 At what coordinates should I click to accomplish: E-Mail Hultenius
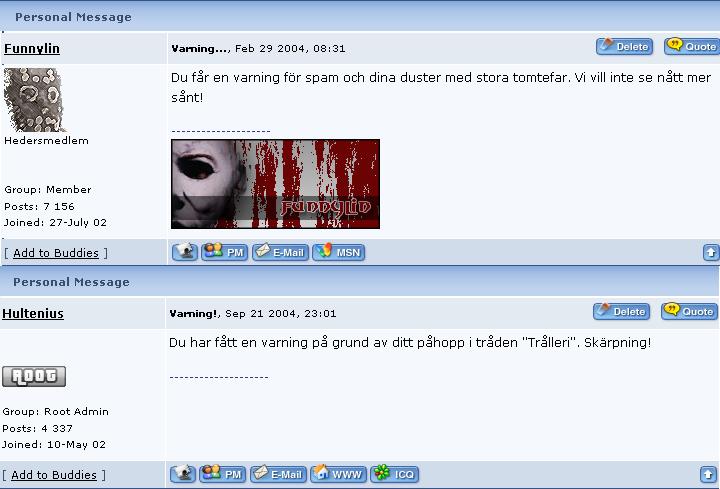tap(278, 474)
